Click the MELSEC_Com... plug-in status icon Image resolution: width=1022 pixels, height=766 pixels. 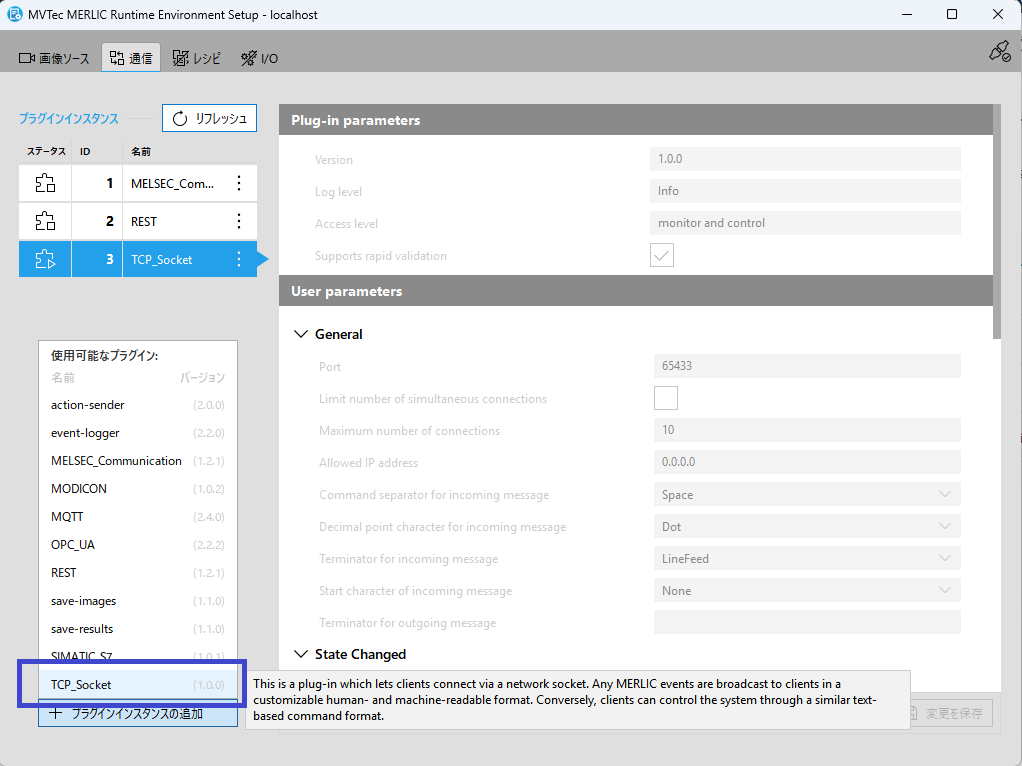[45, 183]
